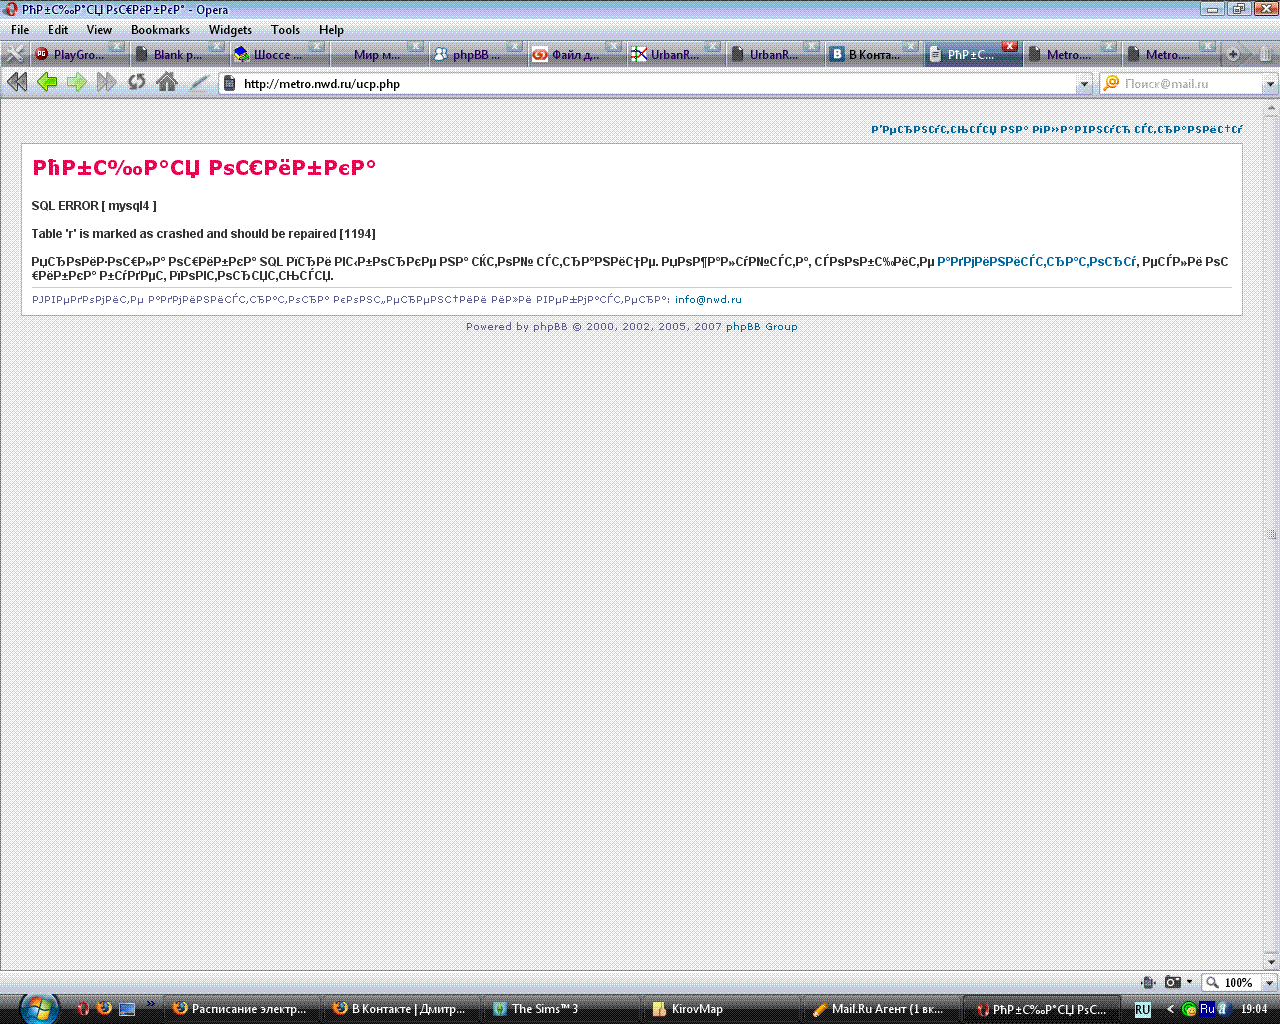Open the camera icon in status bar
Screen dimensions: 1280x1024
[x=1173, y=983]
